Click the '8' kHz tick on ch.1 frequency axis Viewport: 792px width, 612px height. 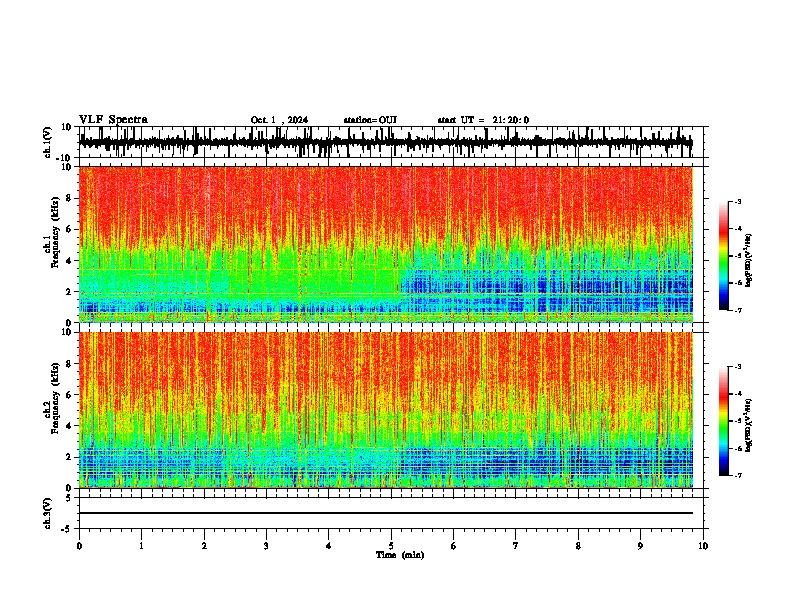tap(70, 198)
